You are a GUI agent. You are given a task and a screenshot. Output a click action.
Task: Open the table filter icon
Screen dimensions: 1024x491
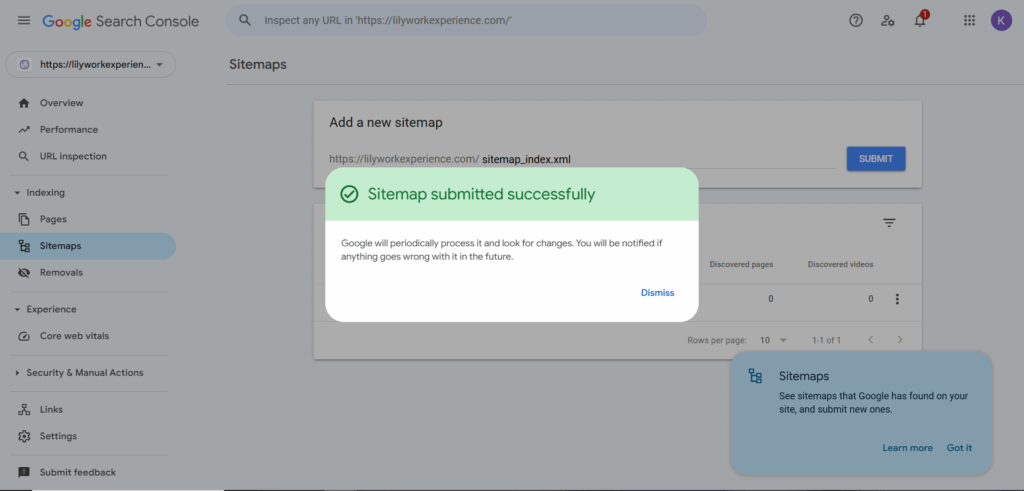click(889, 223)
